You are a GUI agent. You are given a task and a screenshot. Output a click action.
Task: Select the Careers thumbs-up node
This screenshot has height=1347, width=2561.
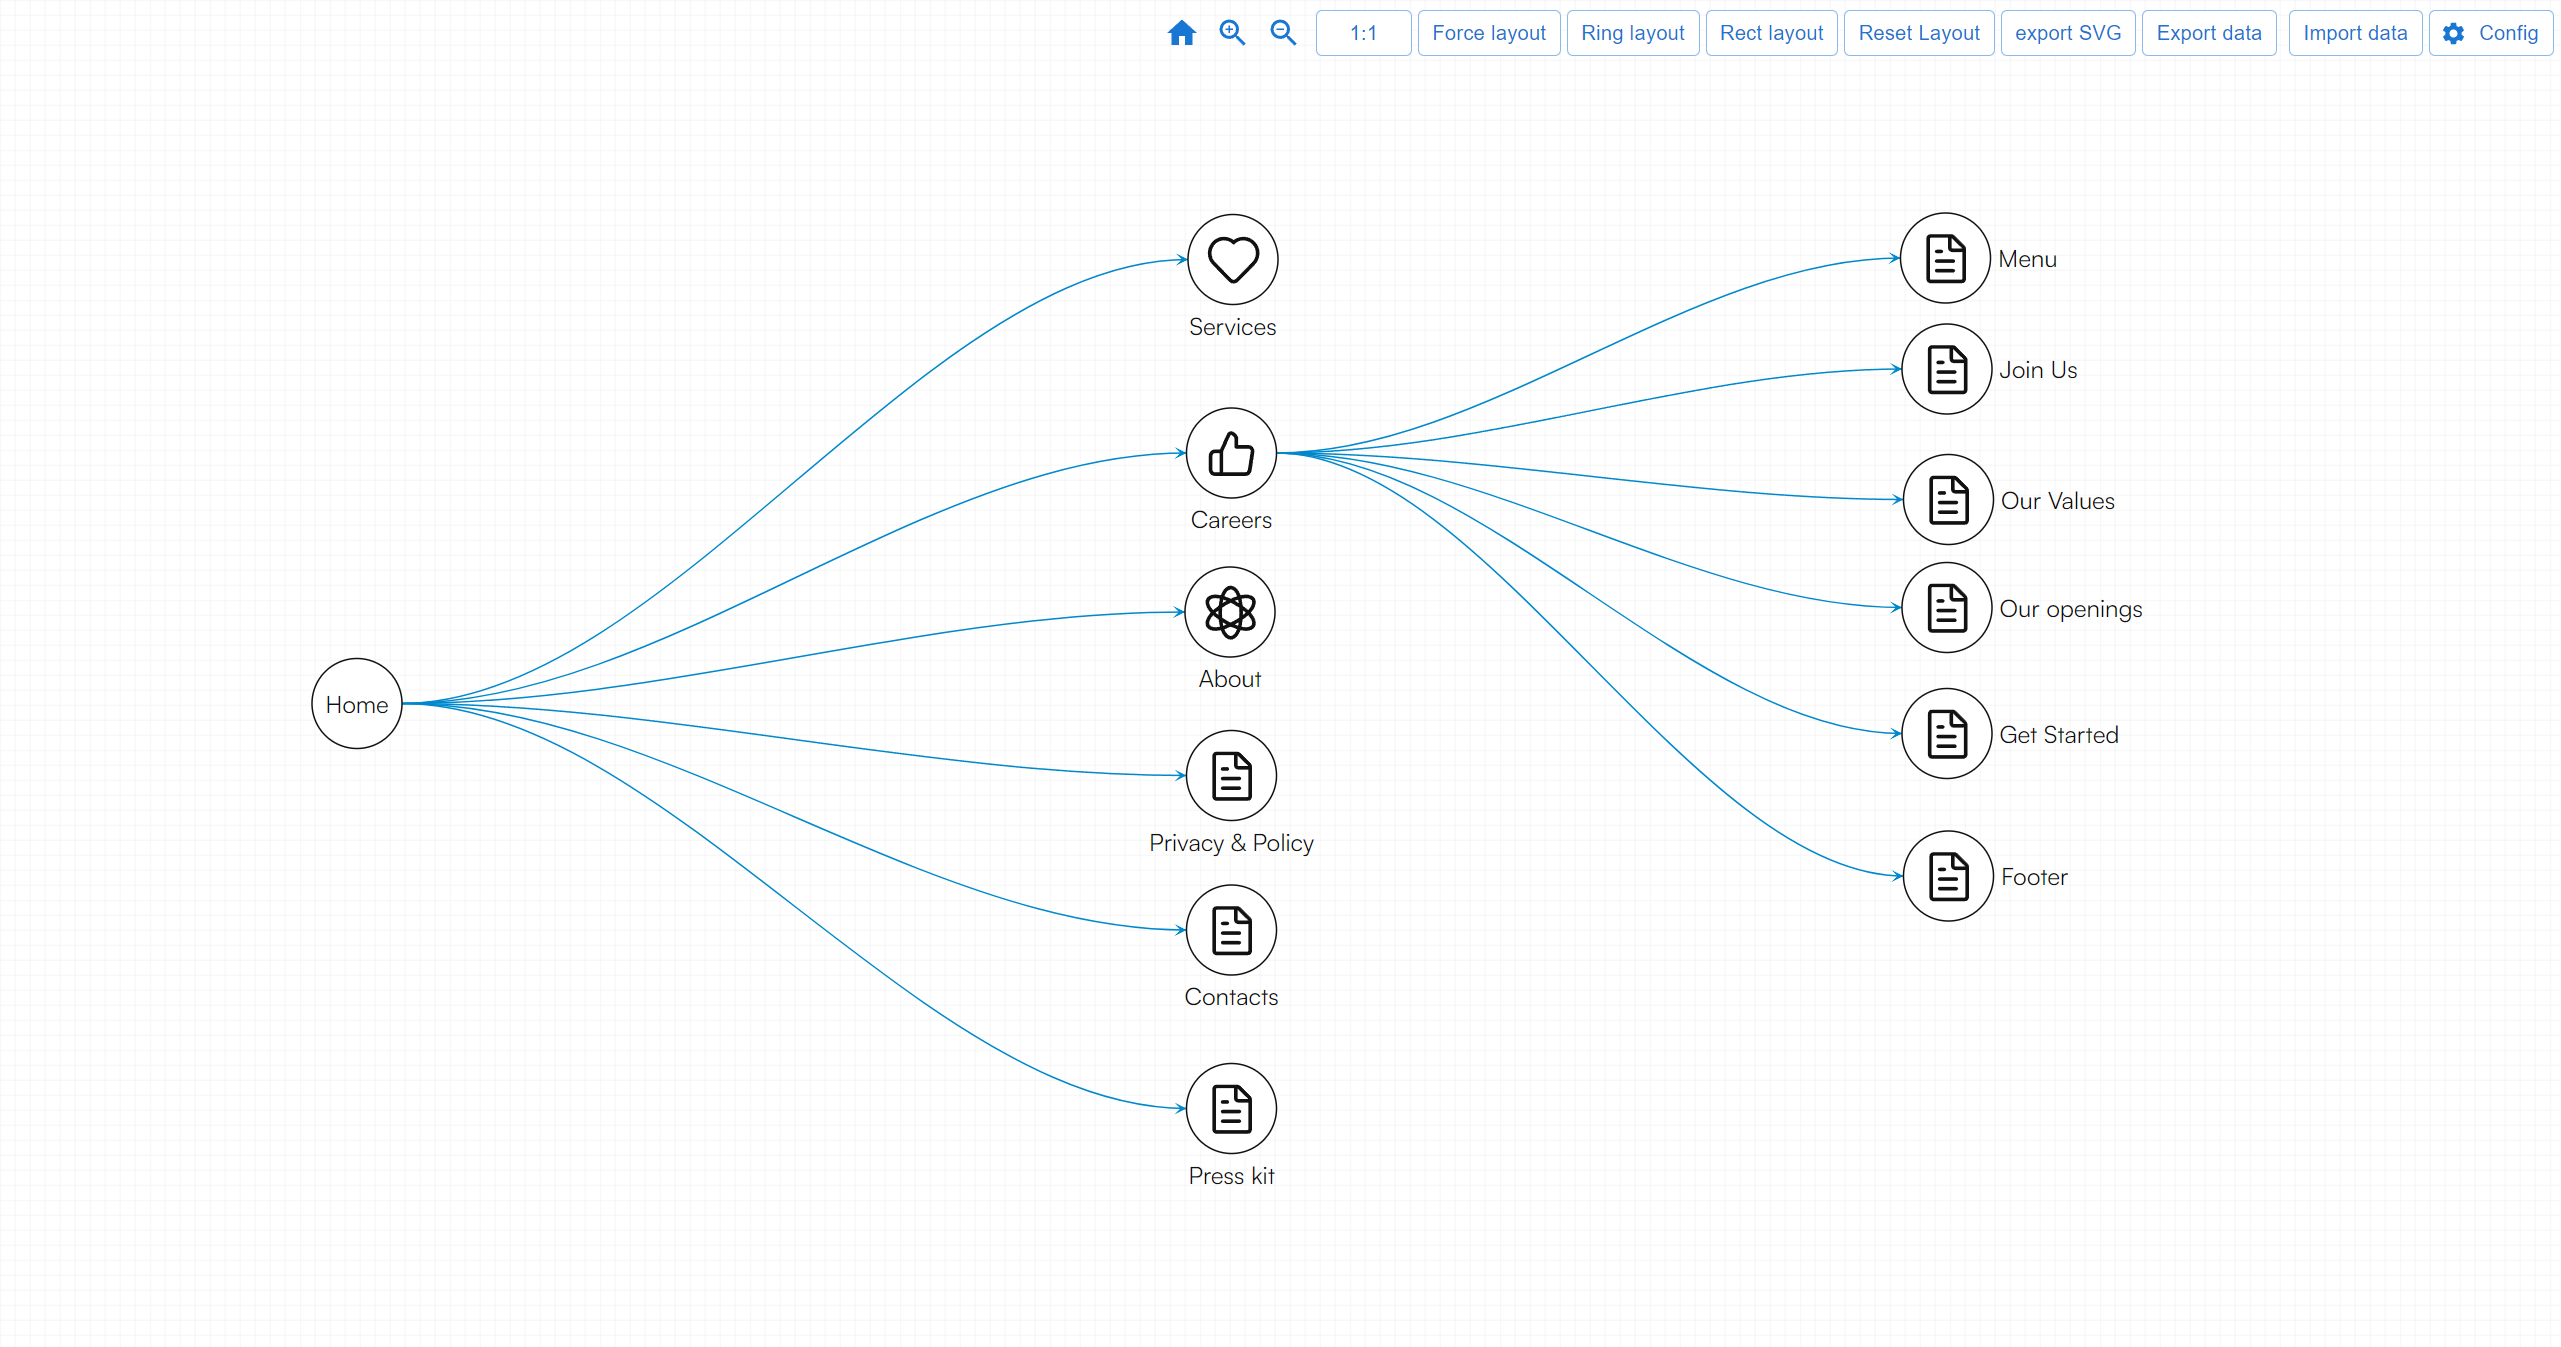(x=1231, y=453)
